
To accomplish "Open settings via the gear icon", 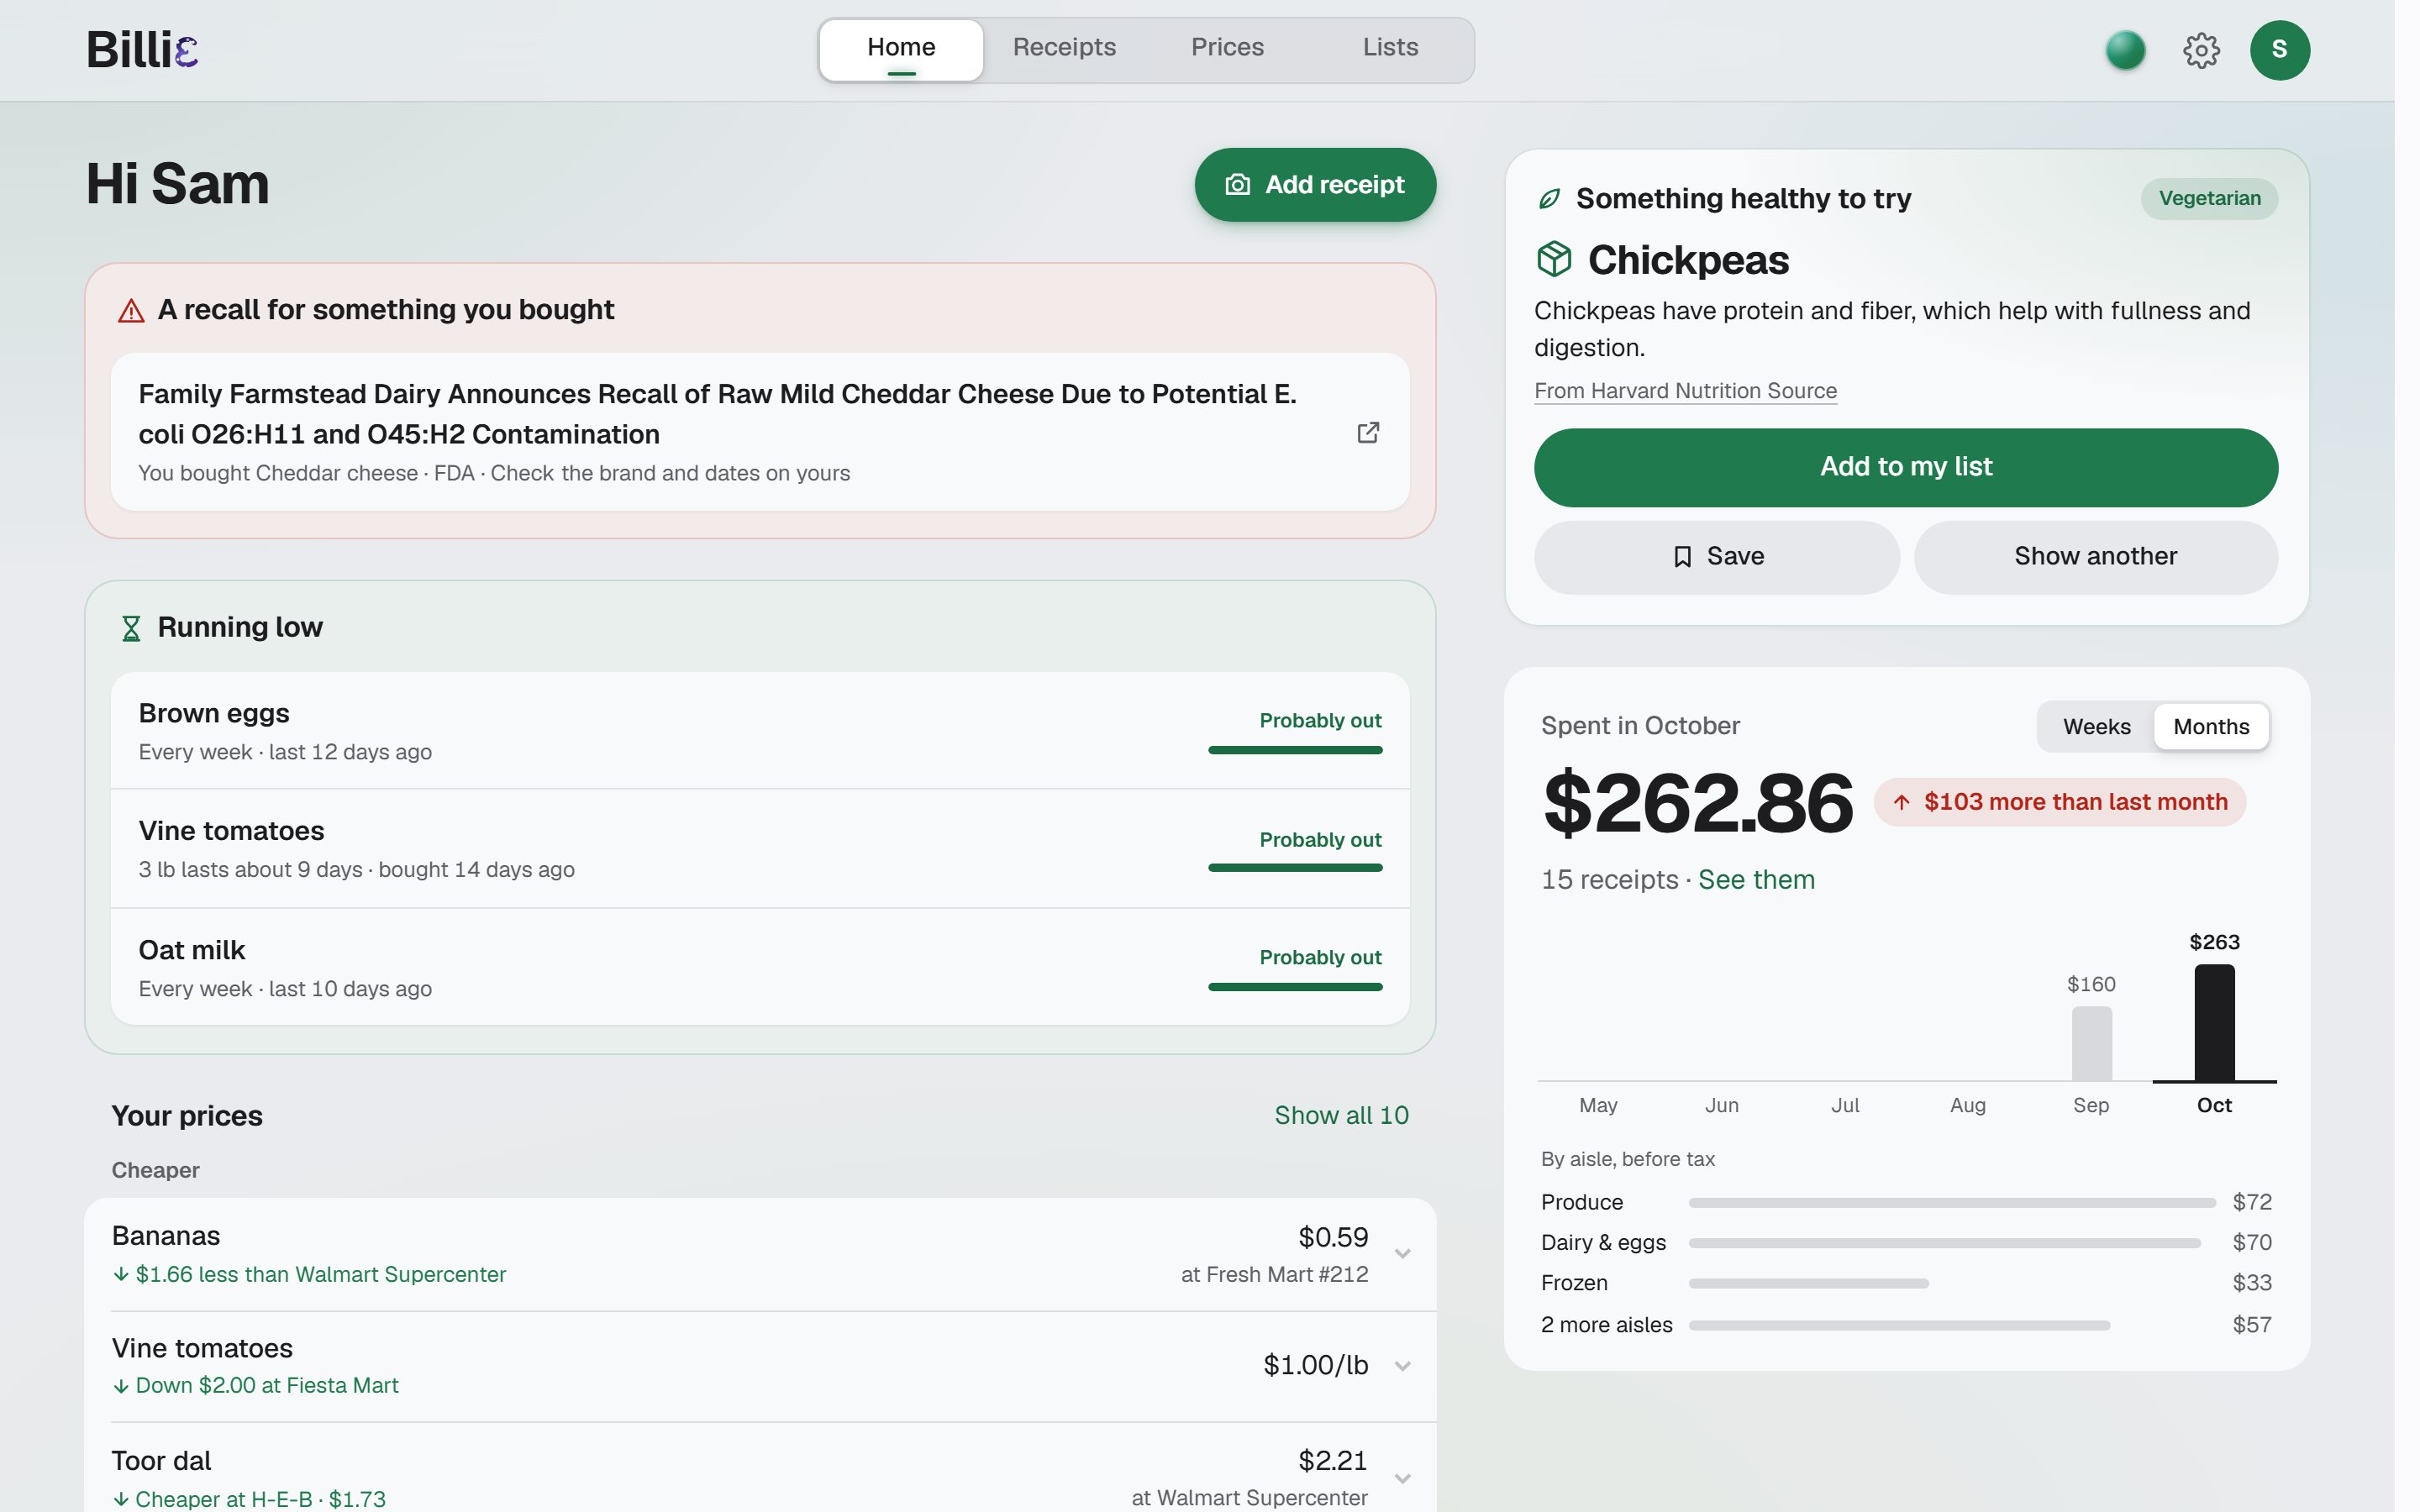I will pos(2200,50).
